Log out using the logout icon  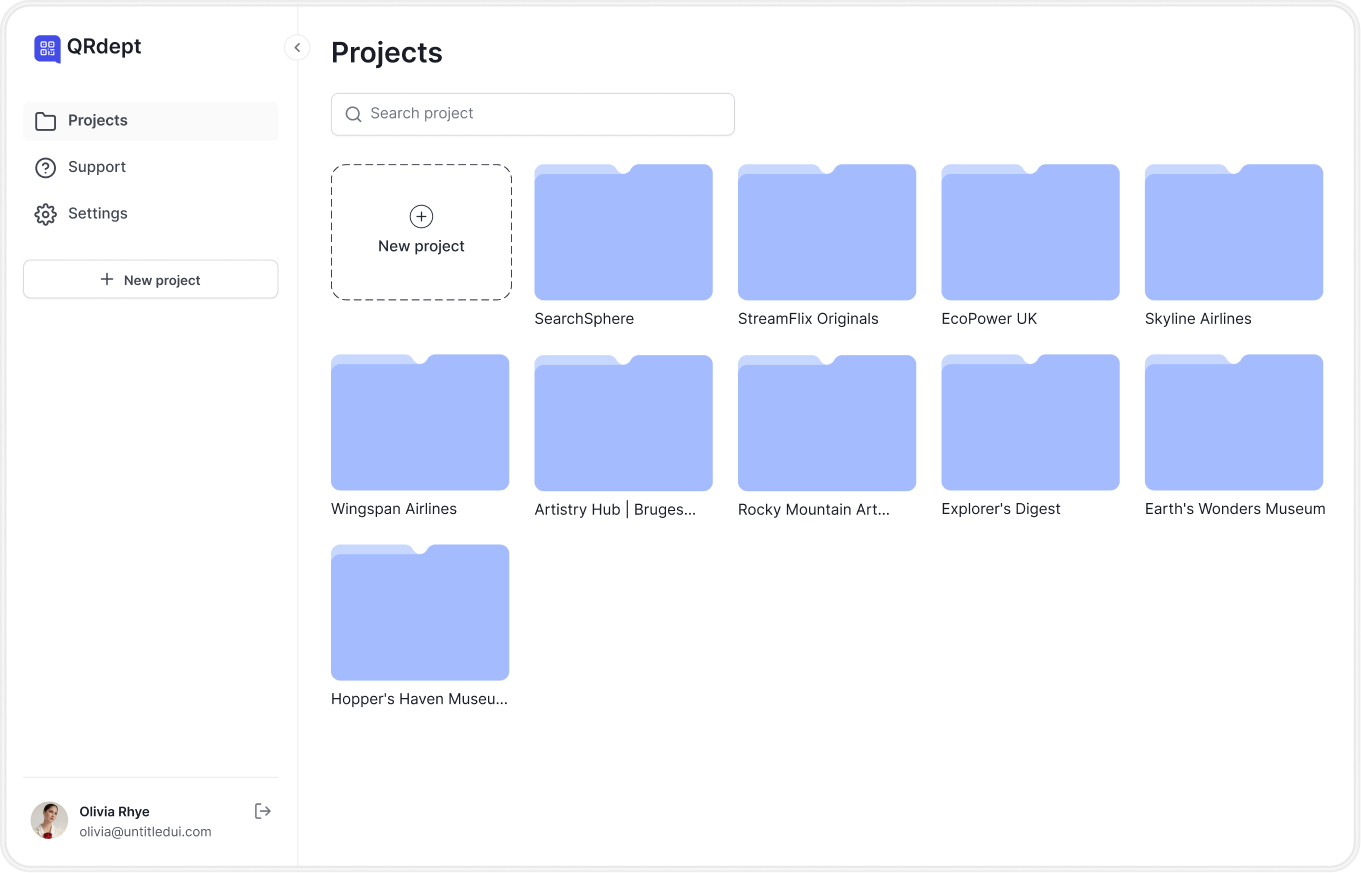[262, 811]
